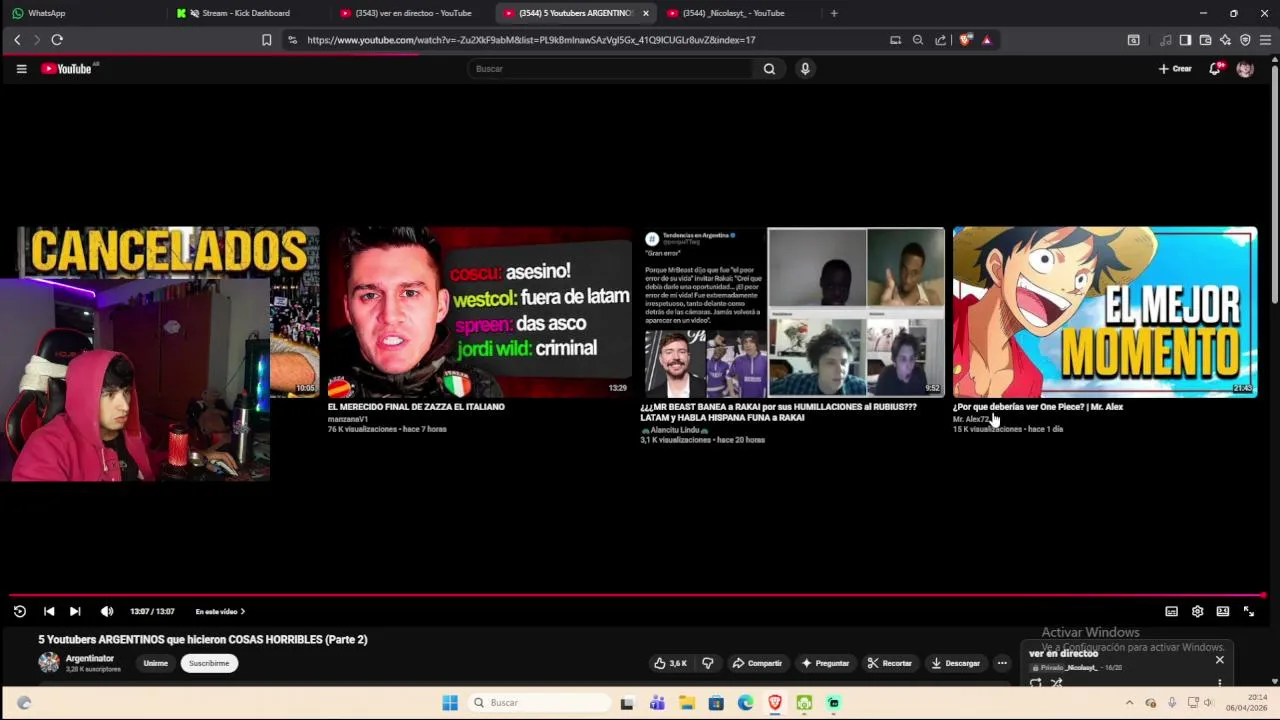Viewport: 1280px width, 720px height.
Task: Open the more actions three-dot menu
Action: coord(1002,663)
